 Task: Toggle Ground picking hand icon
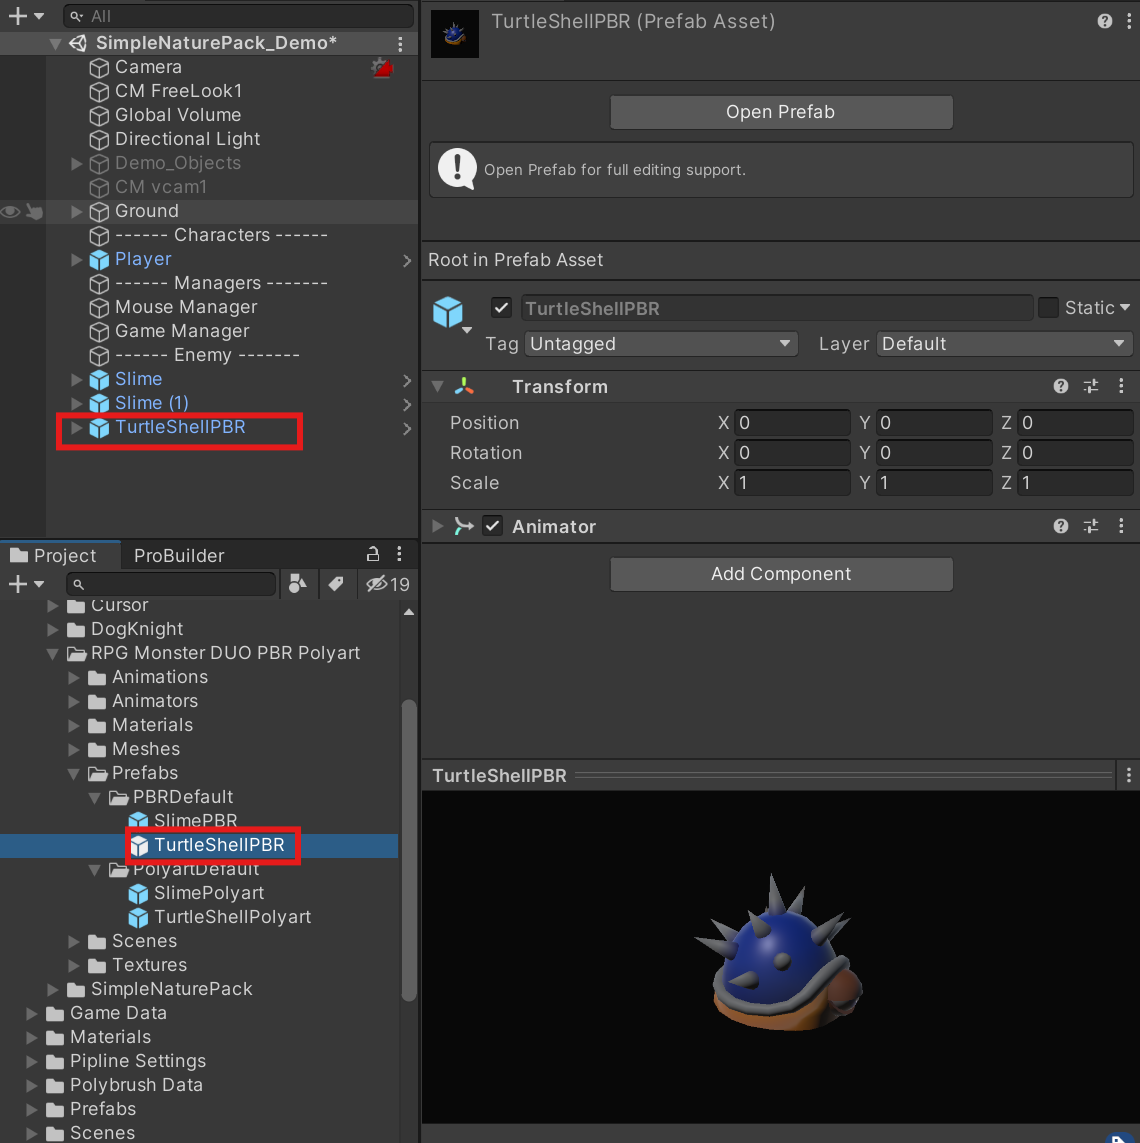[x=34, y=211]
